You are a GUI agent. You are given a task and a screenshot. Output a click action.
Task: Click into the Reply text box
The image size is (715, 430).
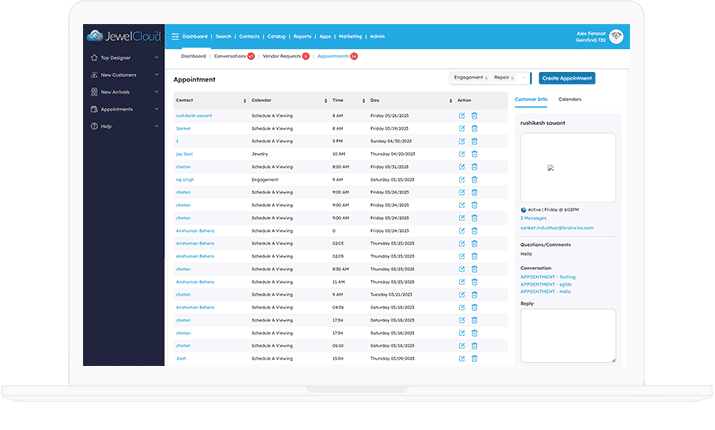(567, 335)
